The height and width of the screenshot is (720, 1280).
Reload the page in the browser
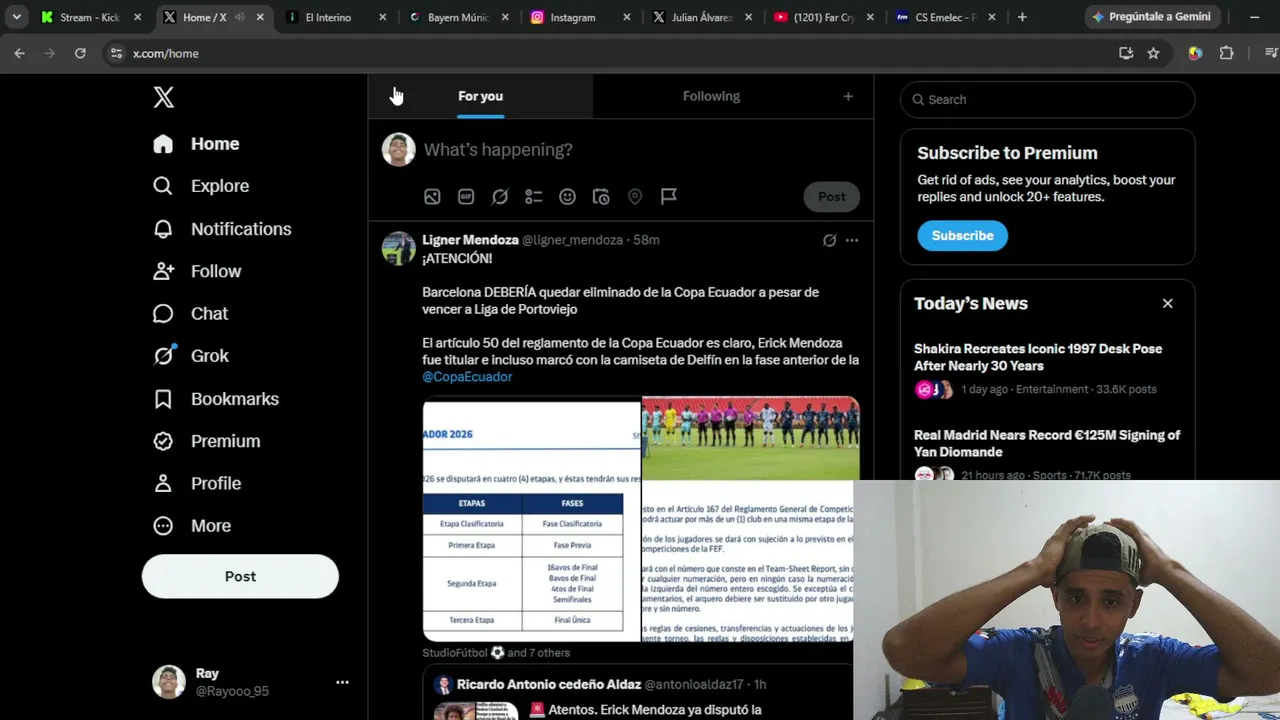coord(80,53)
